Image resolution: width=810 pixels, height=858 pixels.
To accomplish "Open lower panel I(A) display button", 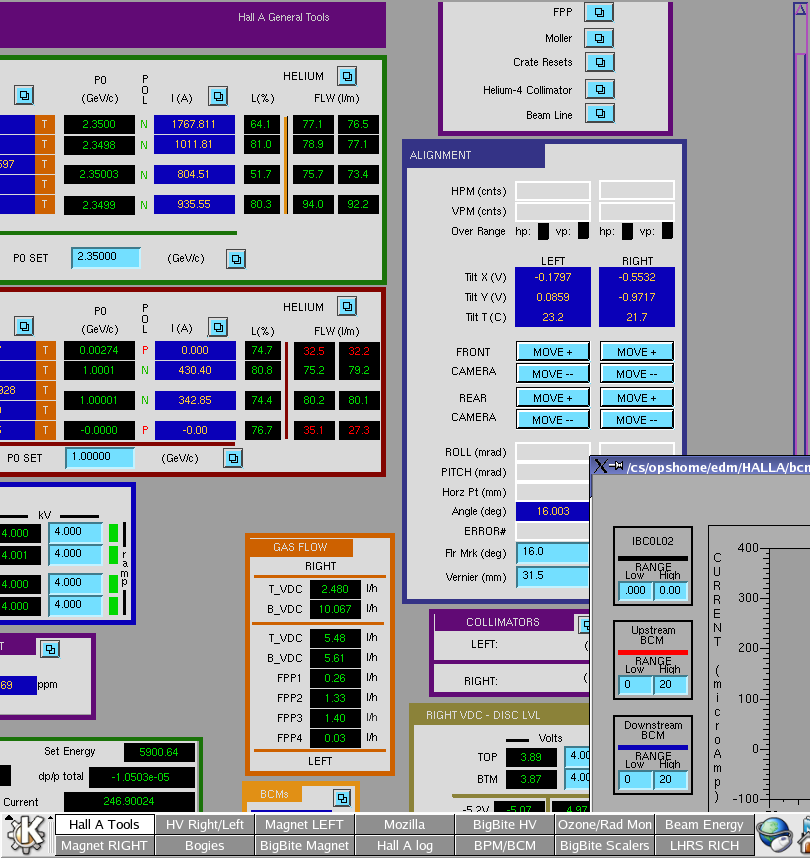I will coord(218,327).
